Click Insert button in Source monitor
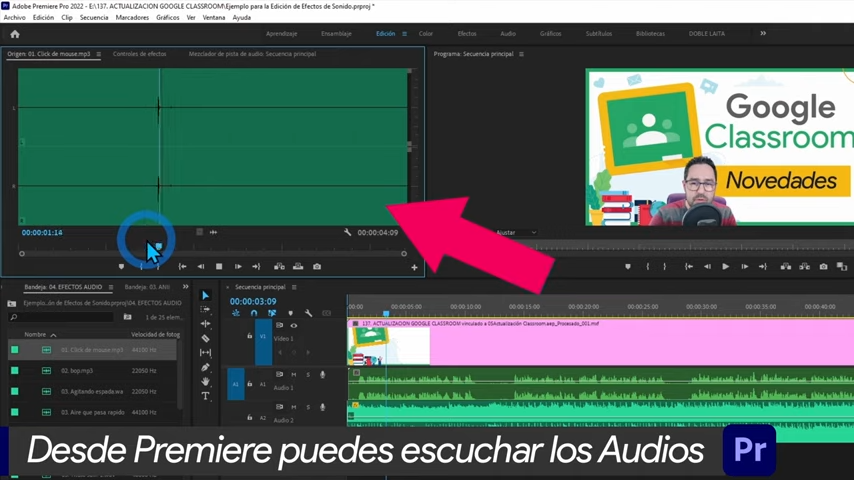Image resolution: width=854 pixels, height=480 pixels. click(279, 267)
